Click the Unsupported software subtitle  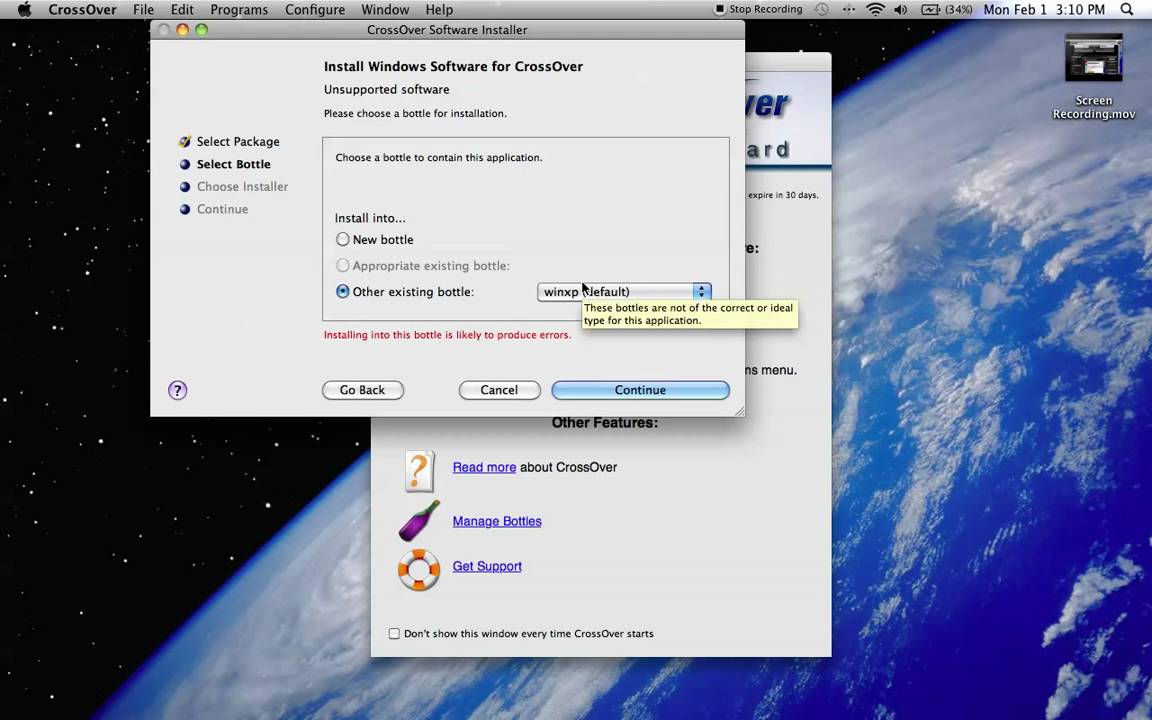pyautogui.click(x=386, y=90)
